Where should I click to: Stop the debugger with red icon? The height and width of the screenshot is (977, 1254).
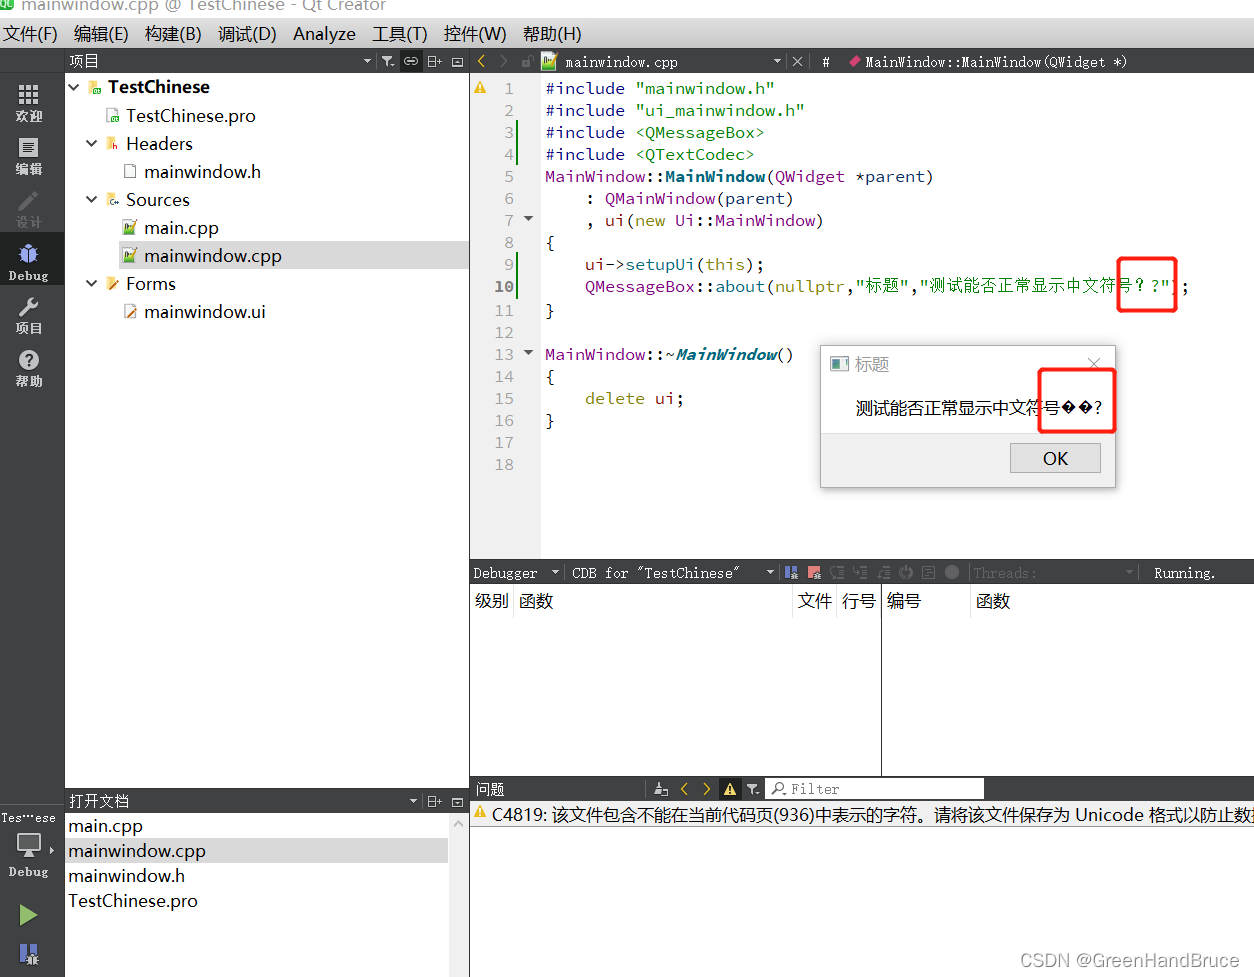coord(814,573)
